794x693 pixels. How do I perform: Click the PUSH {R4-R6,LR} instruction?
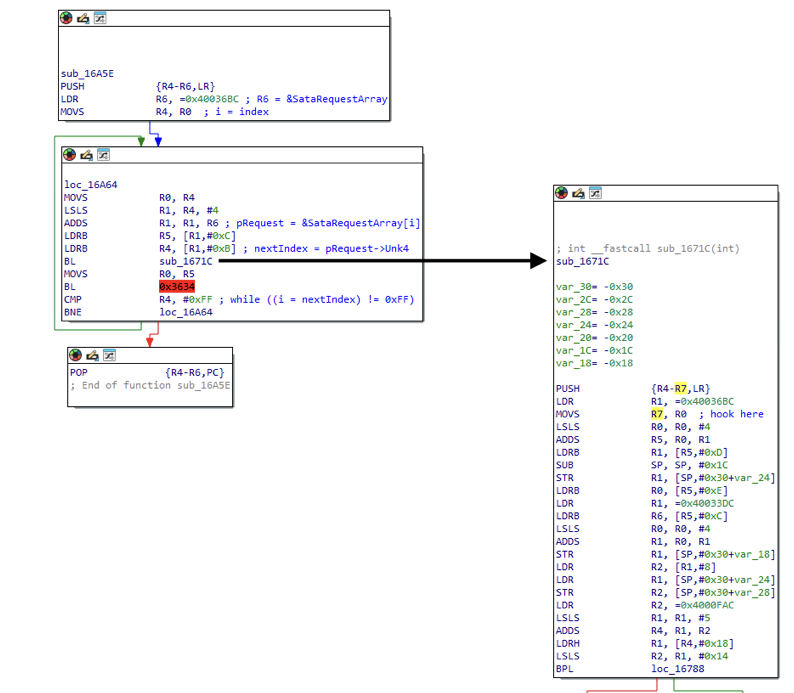(138, 87)
